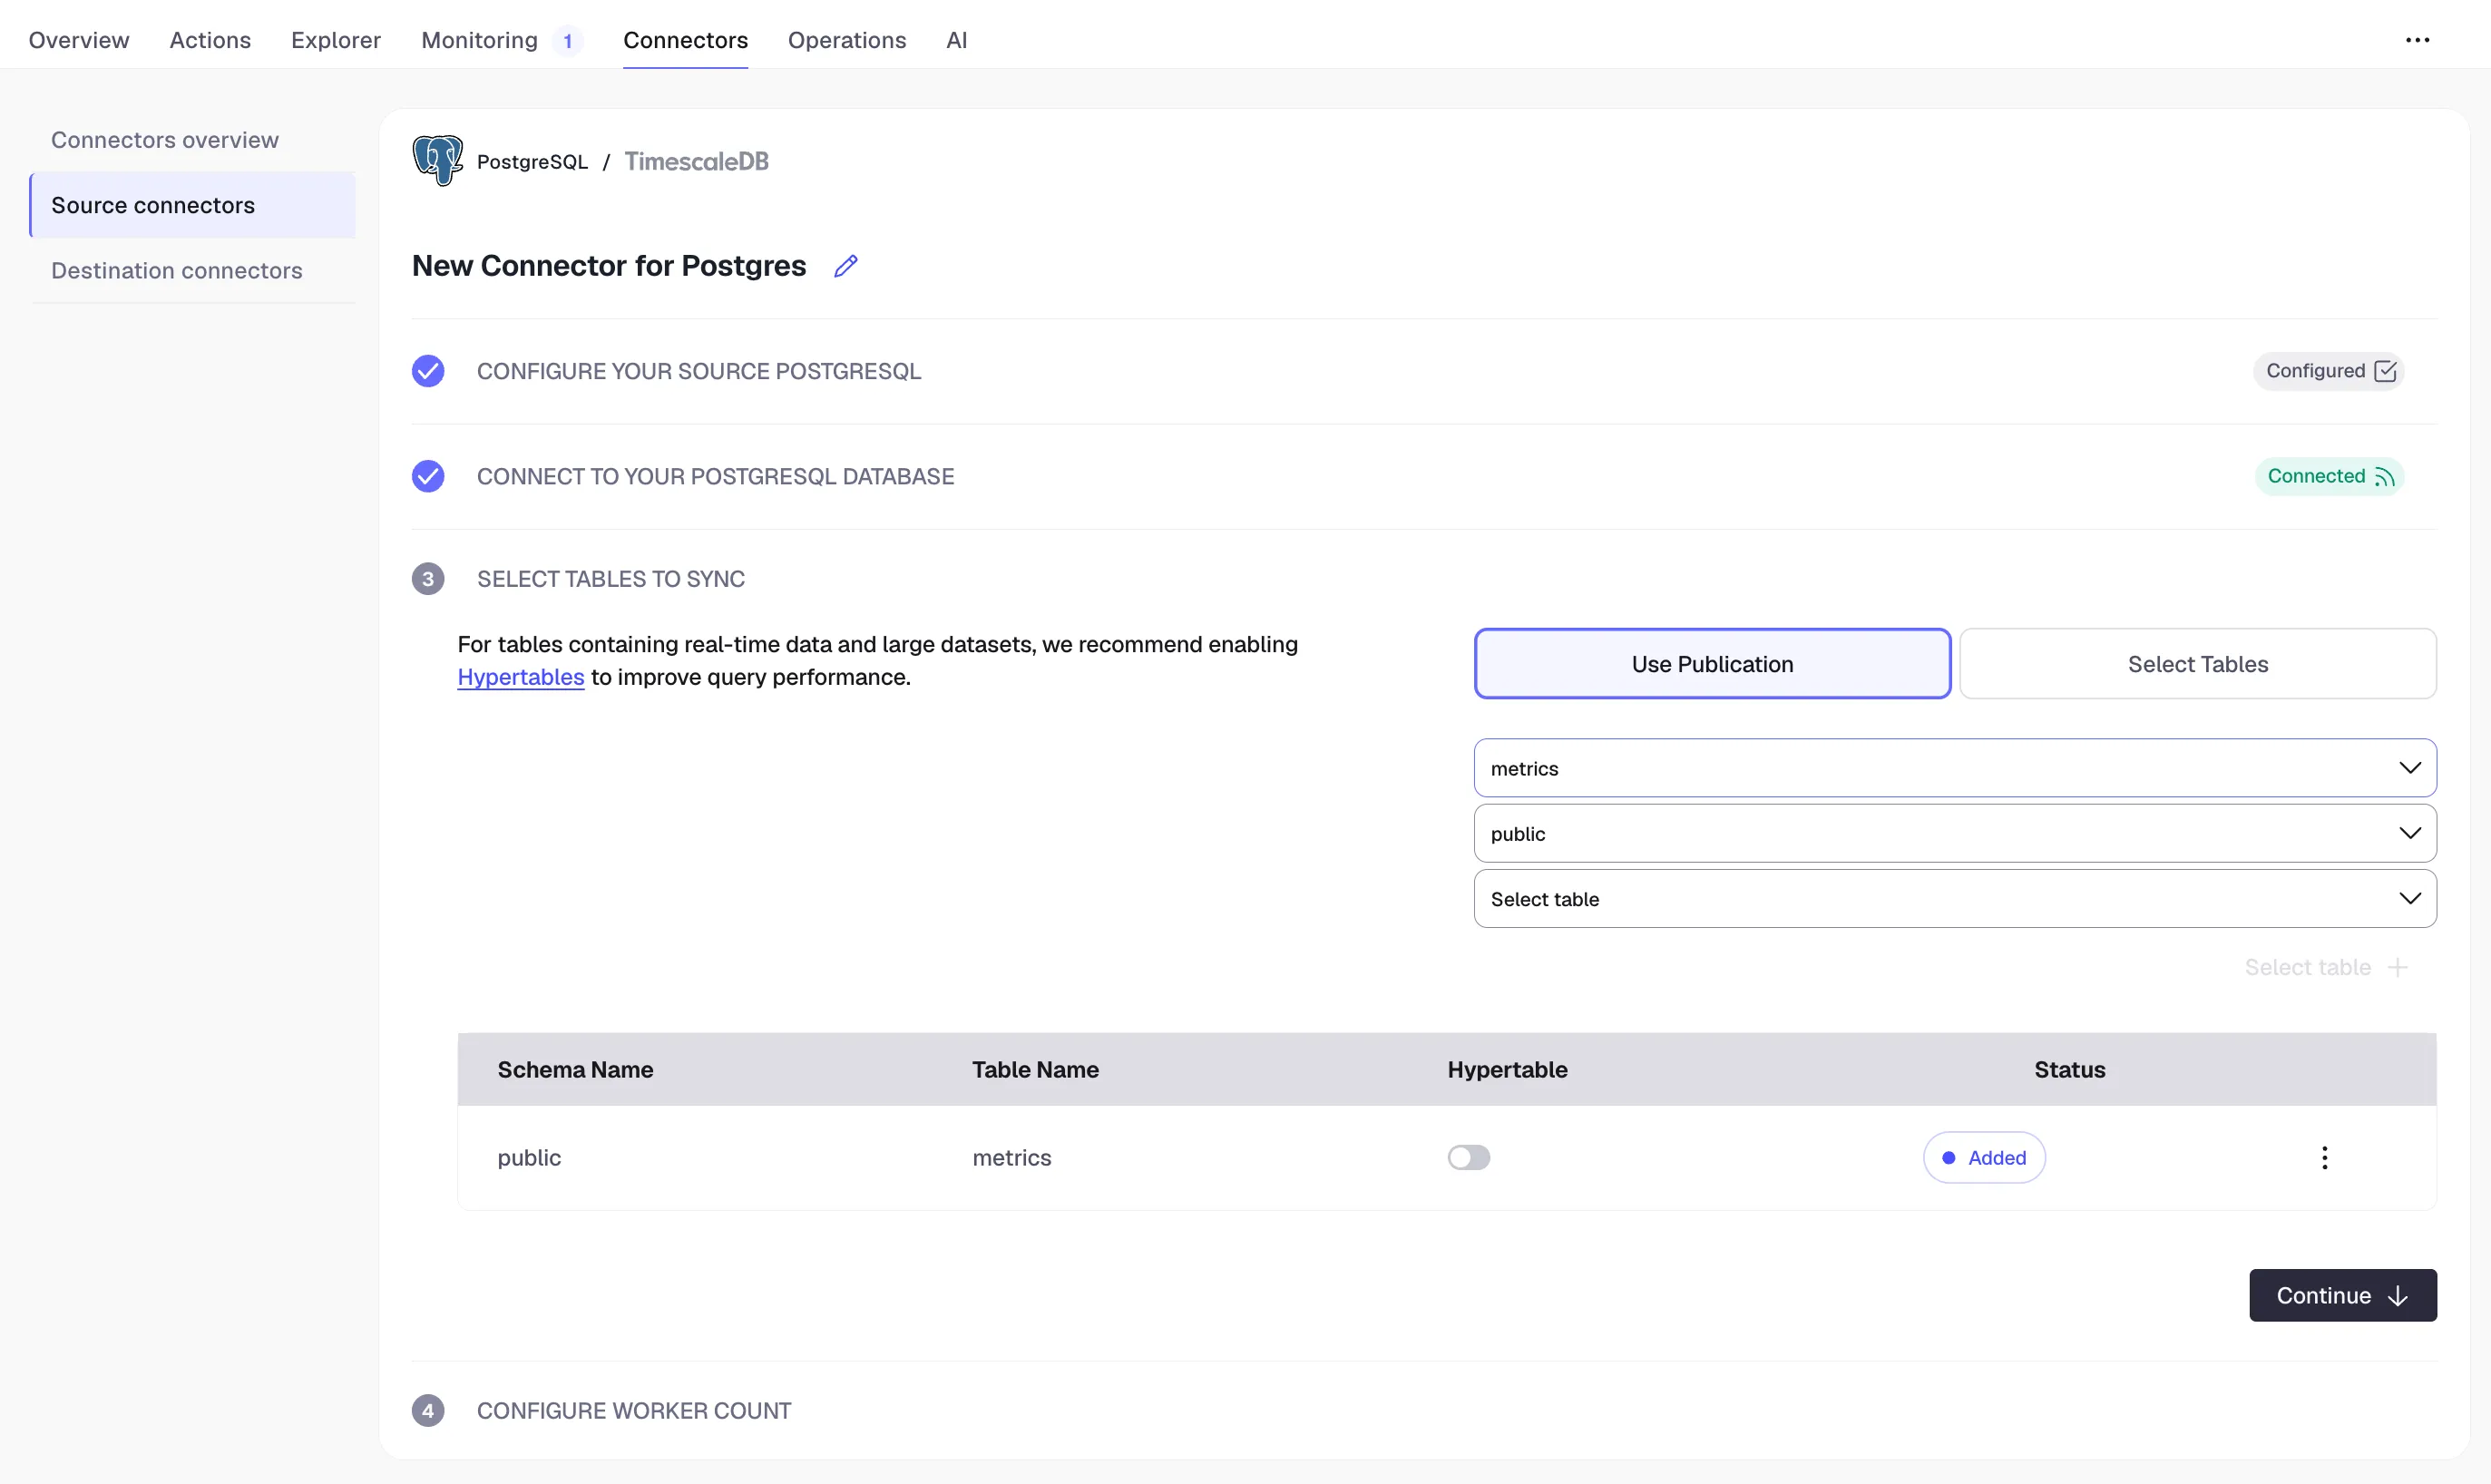2491x1484 pixels.
Task: Click the Added status pill
Action: [1984, 1157]
